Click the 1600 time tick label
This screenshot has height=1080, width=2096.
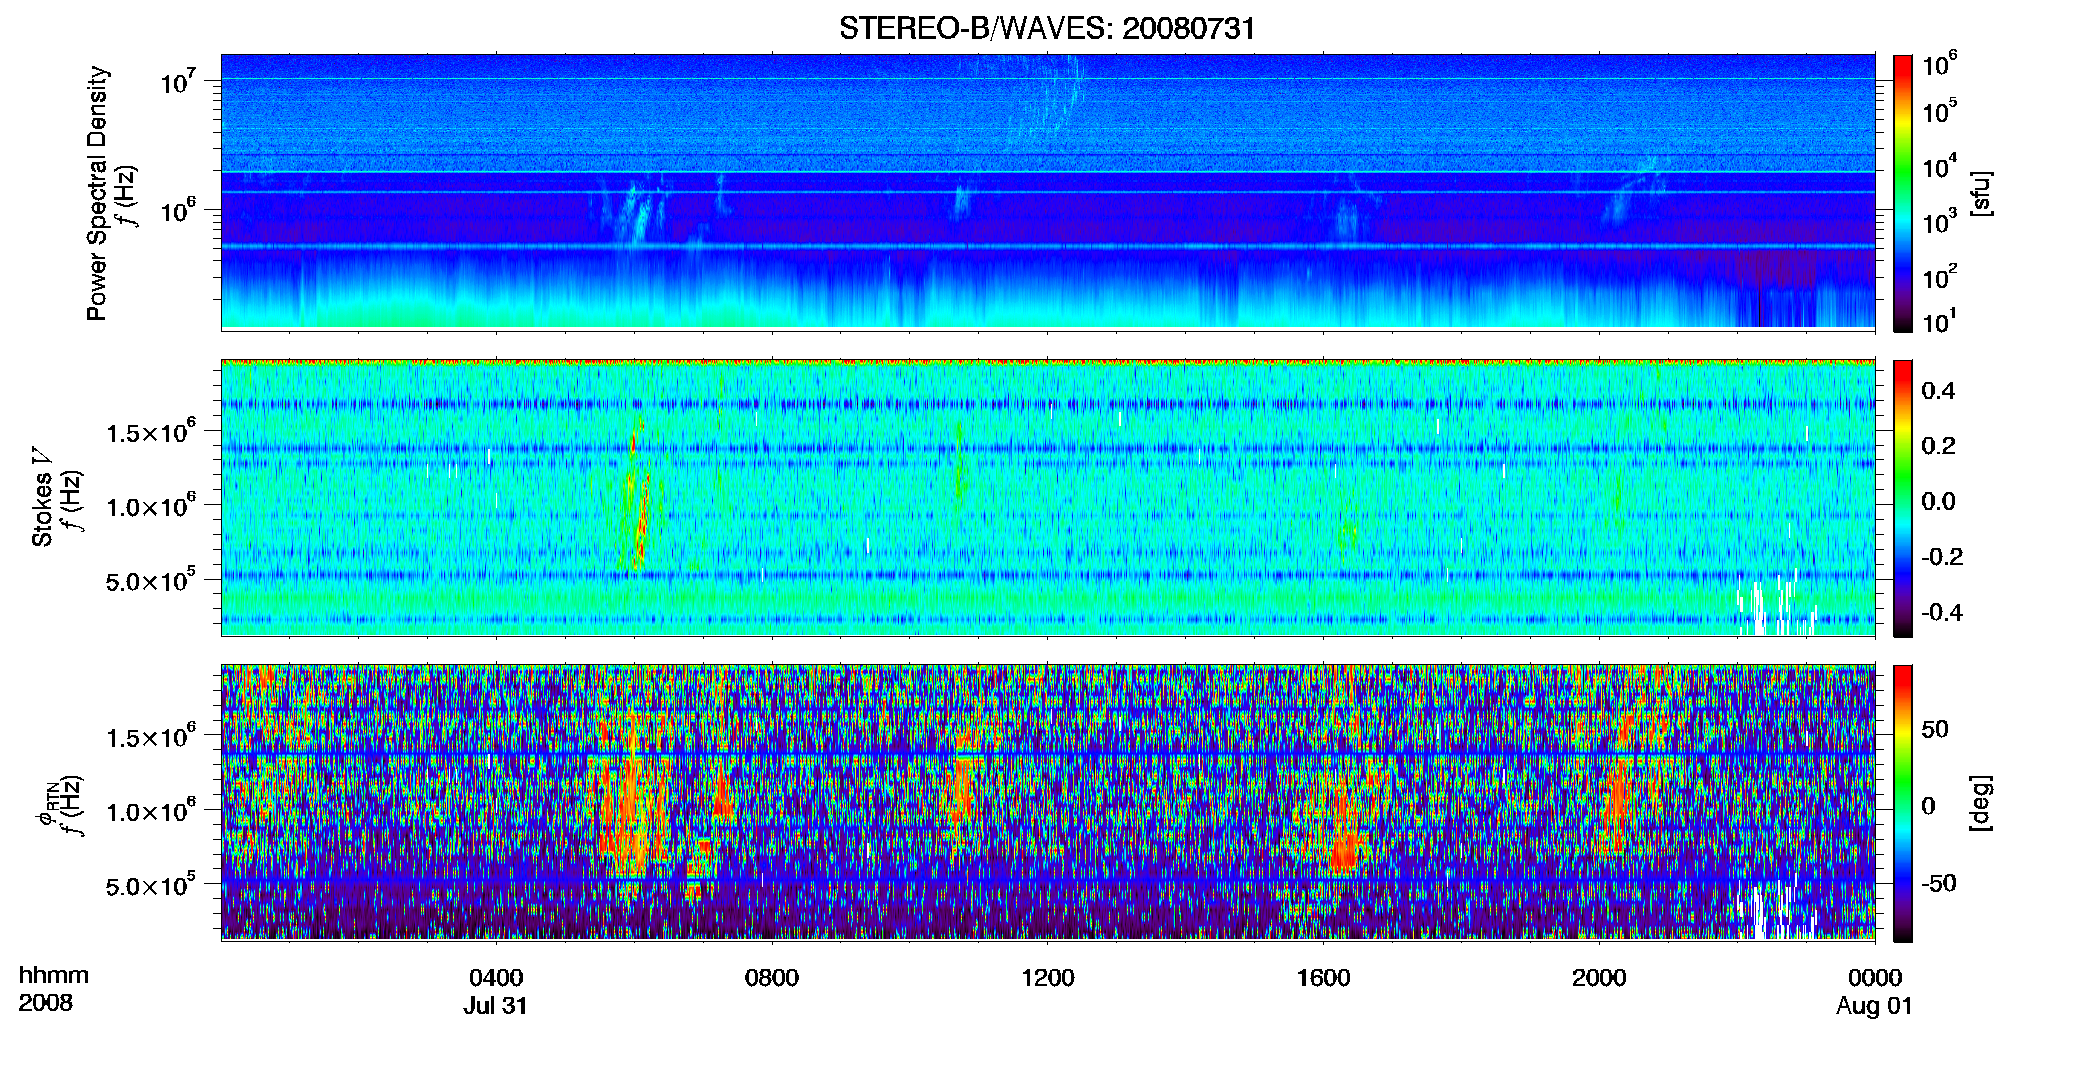pos(1323,978)
